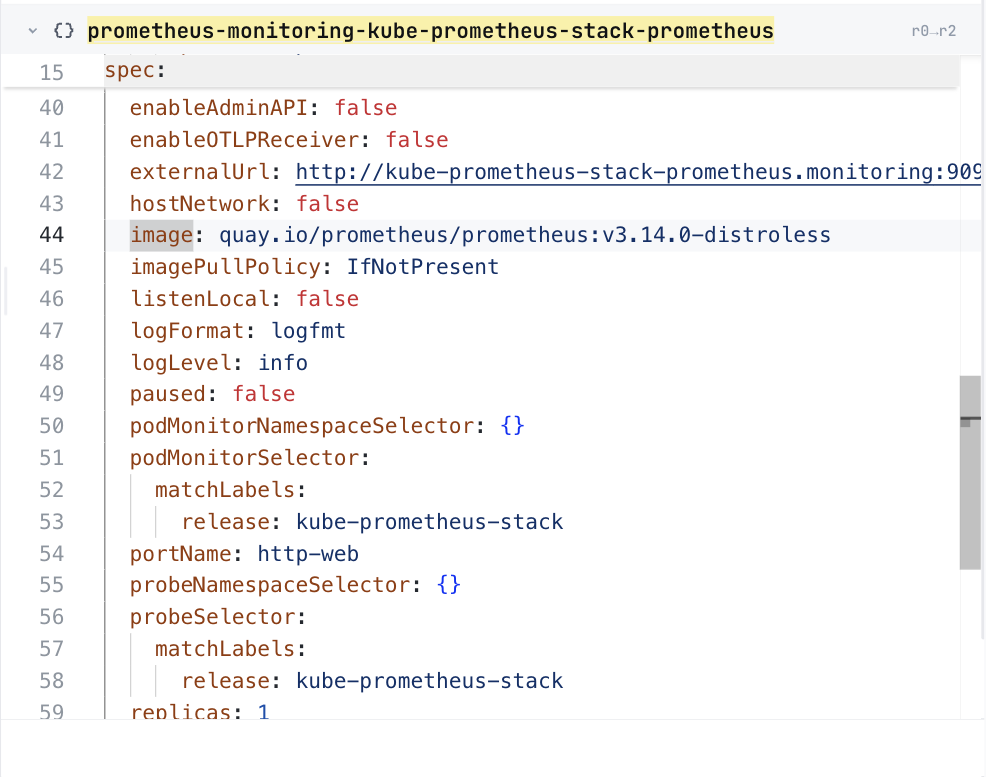986x777 pixels.
Task: Select the prometheus-monitoring-kube-prometheus-stack-prometheus title
Action: 431,31
